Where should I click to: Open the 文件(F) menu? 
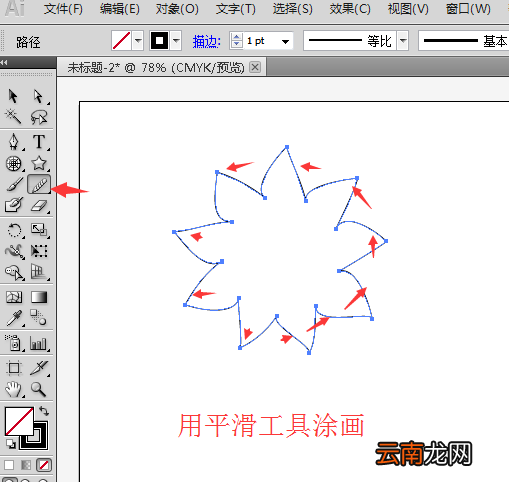63,9
